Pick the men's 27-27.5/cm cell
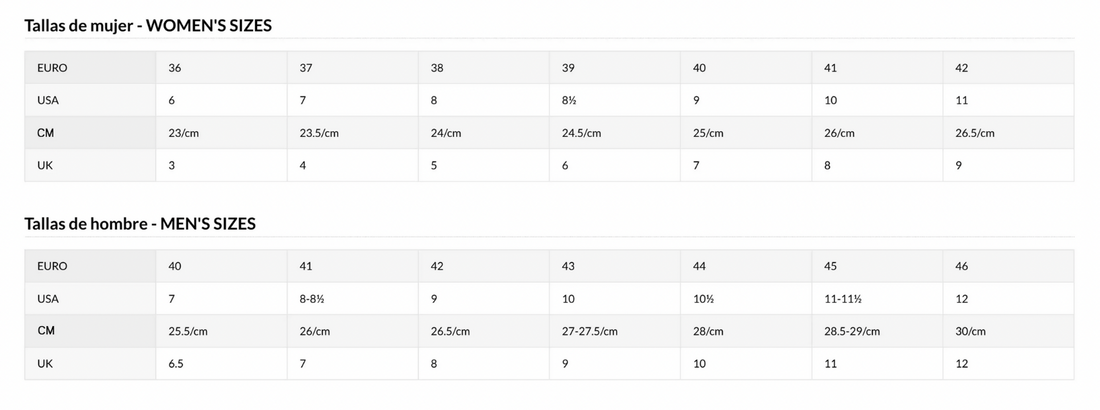 590,331
